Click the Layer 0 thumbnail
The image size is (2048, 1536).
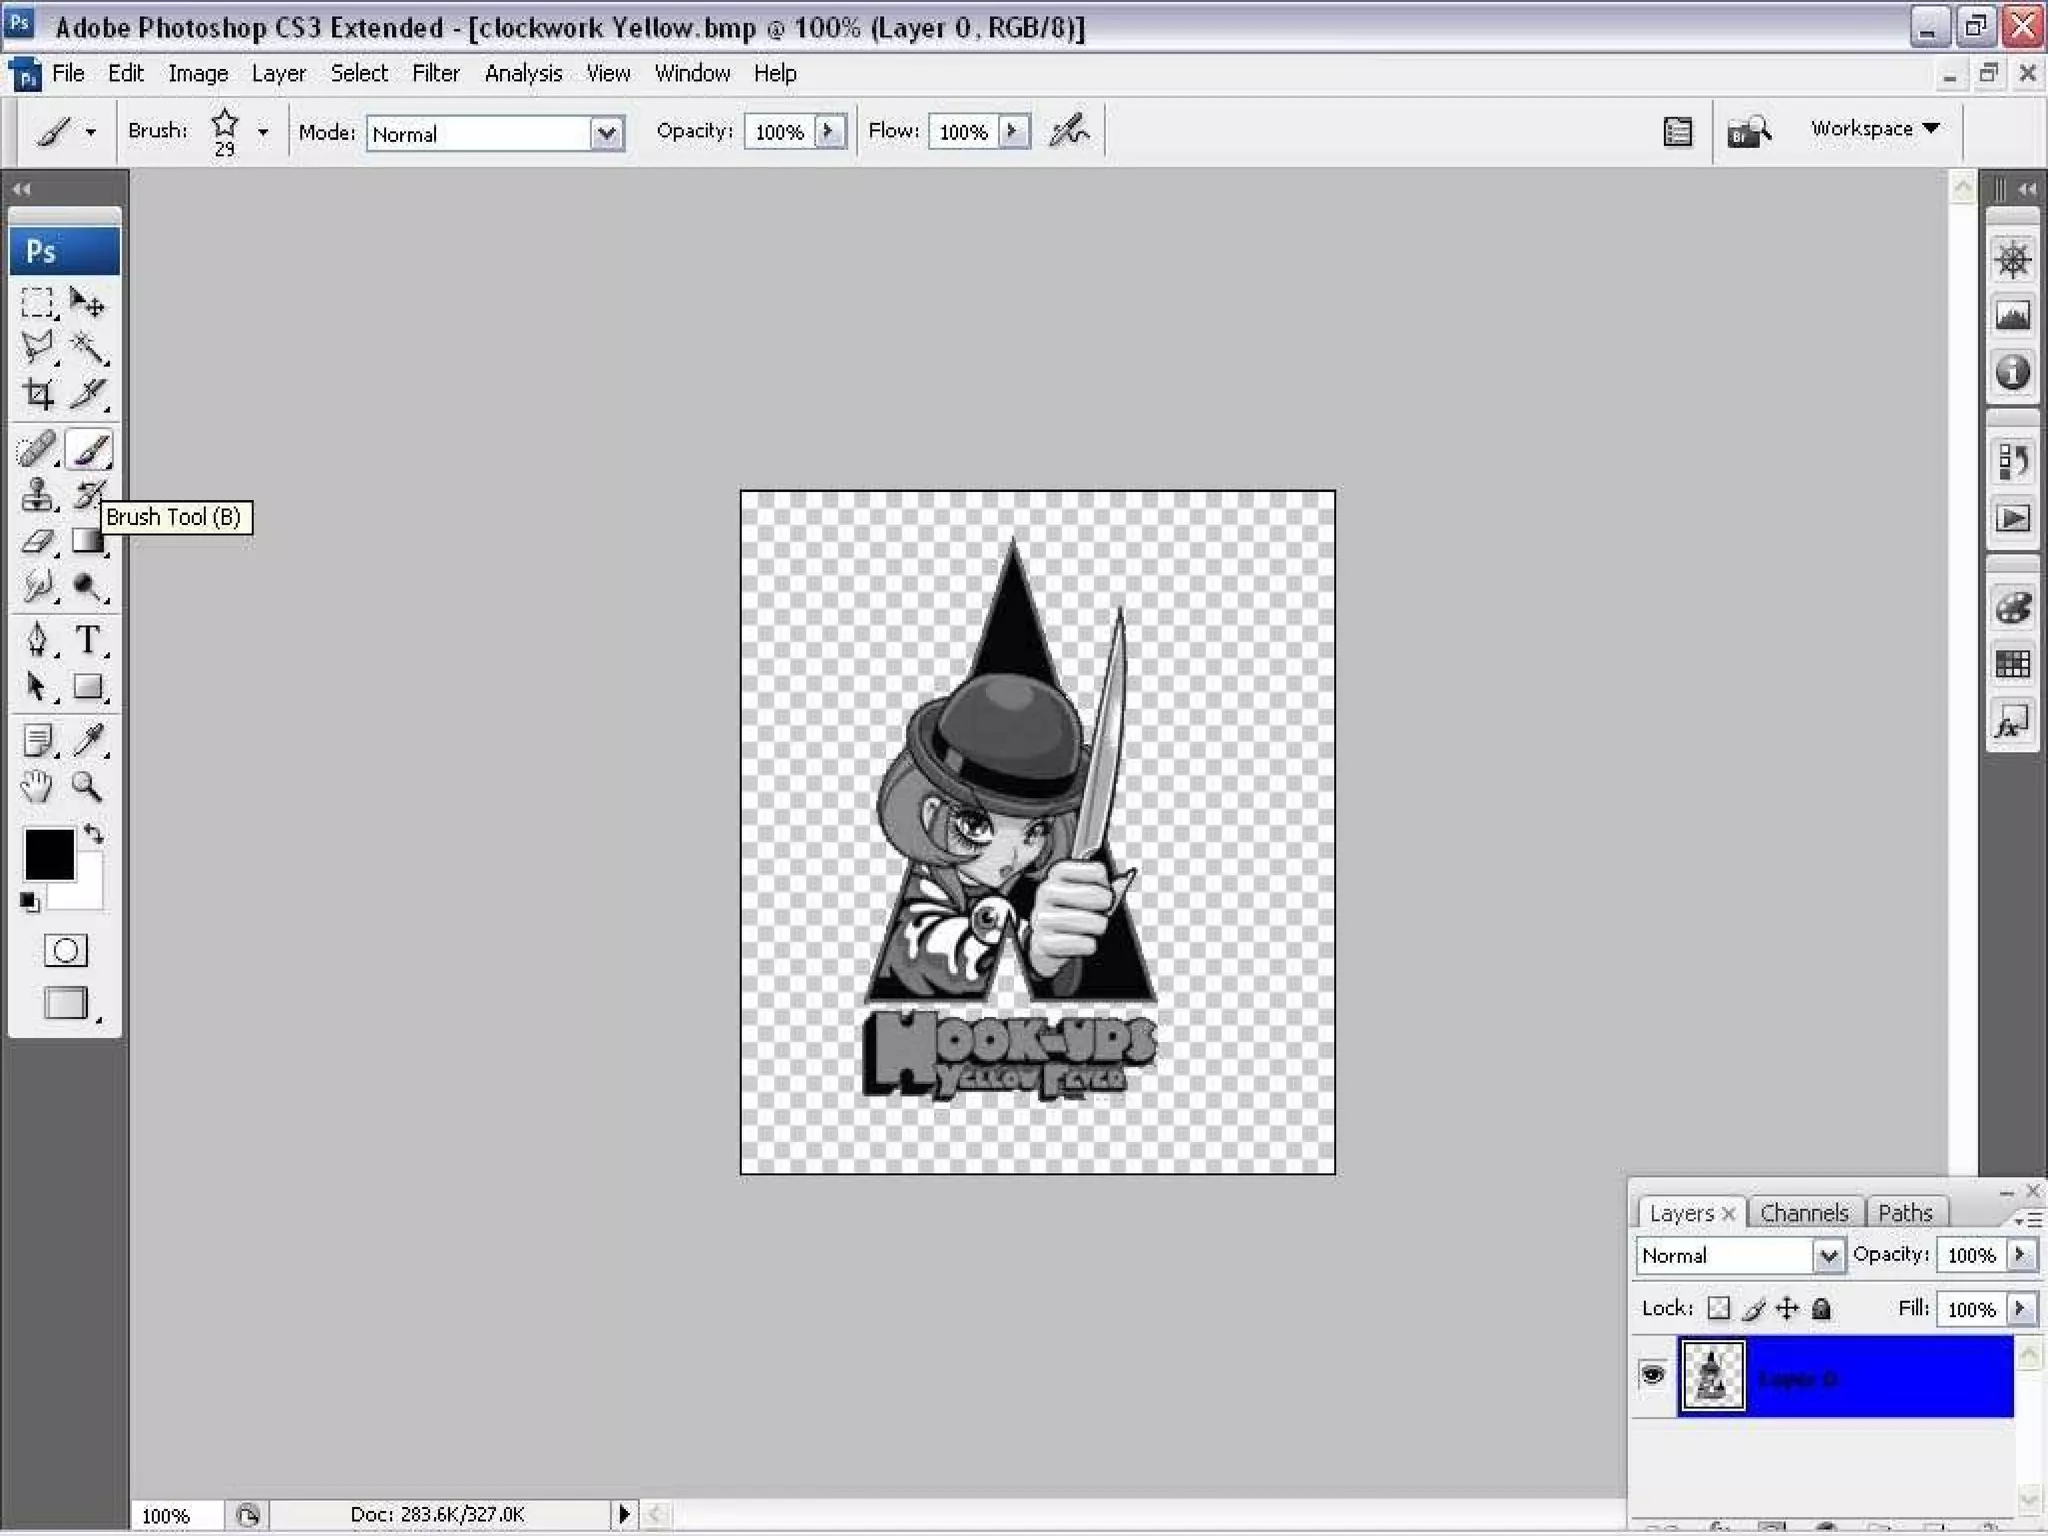pos(1712,1376)
